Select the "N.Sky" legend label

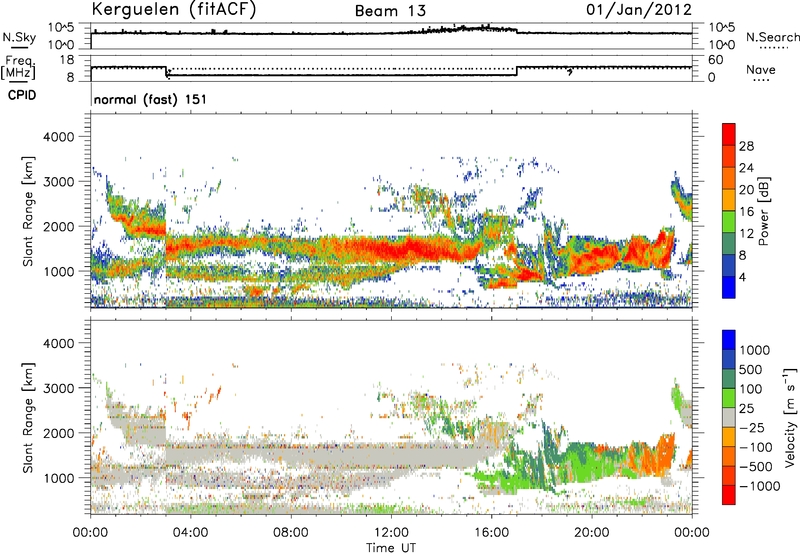pos(19,37)
